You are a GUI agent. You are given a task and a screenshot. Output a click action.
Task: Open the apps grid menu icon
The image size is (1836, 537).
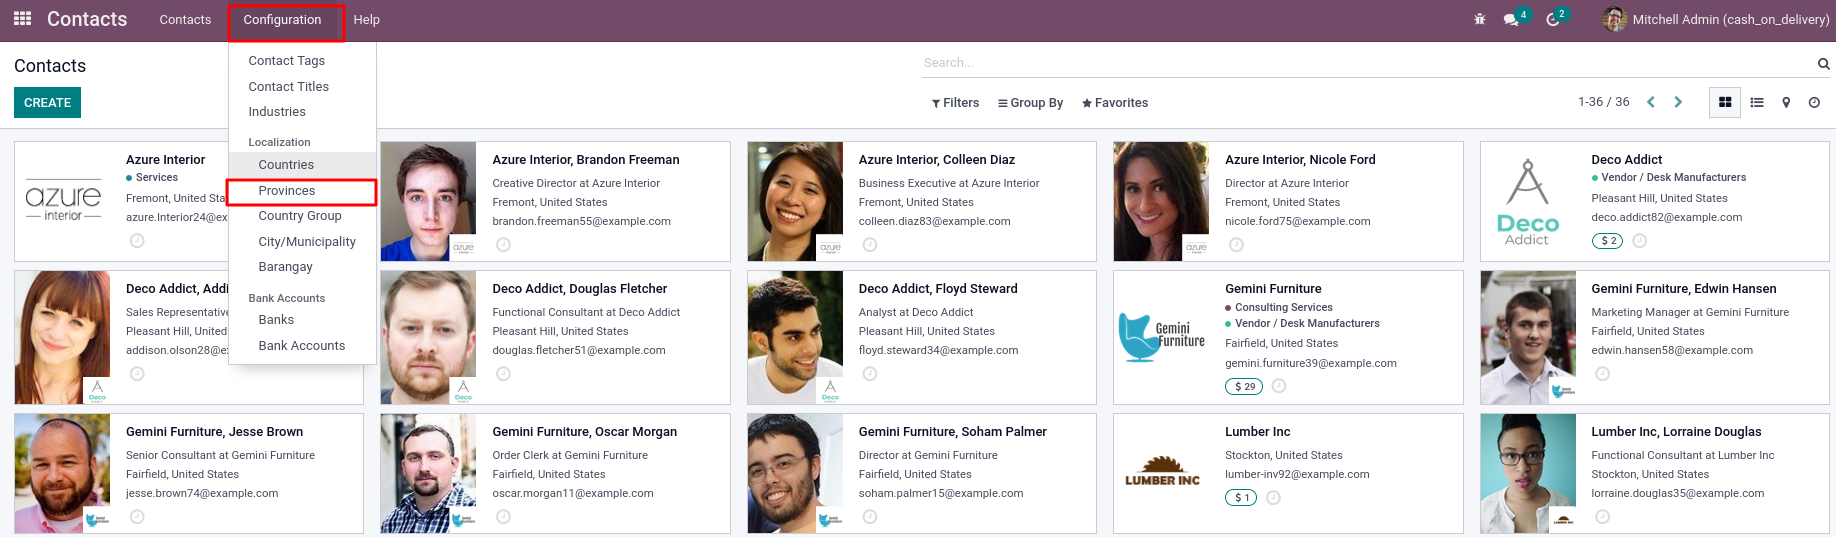tap(22, 19)
